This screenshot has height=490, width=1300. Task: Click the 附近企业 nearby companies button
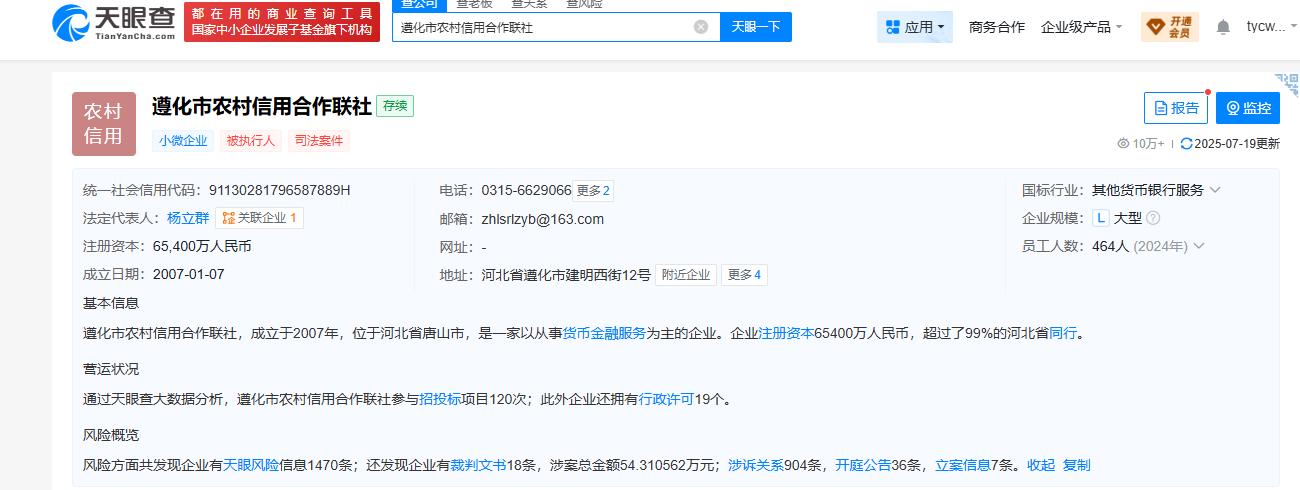686,275
